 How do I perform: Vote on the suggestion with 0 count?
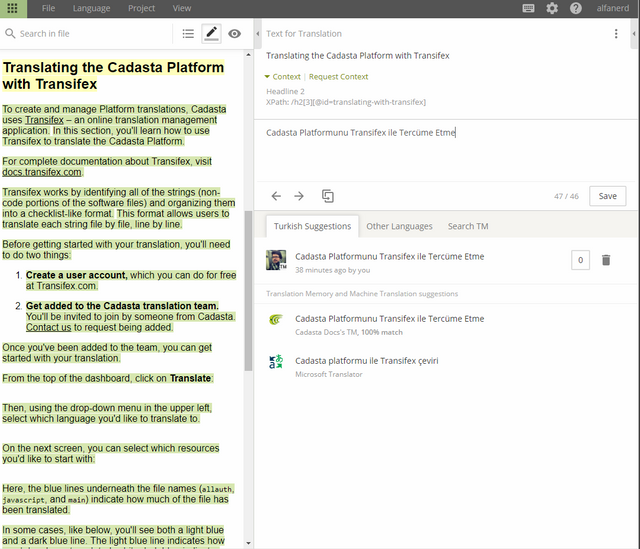580,260
